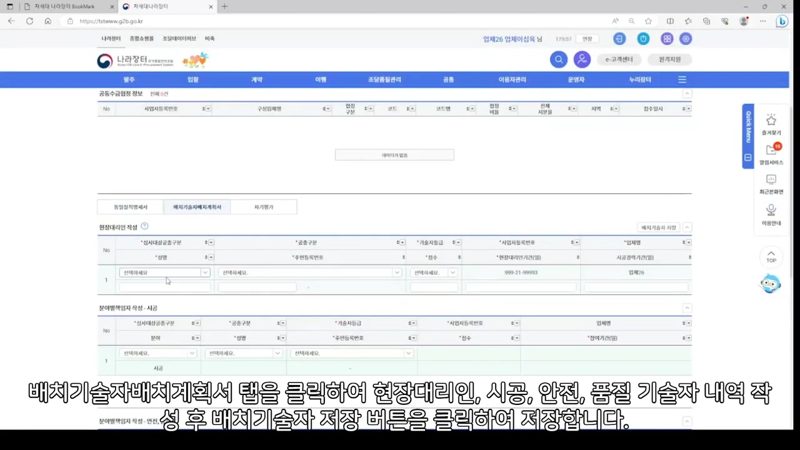Open 기술자등급 dropdown in 시공 row
The width and height of the screenshot is (800, 450).
click(352, 353)
